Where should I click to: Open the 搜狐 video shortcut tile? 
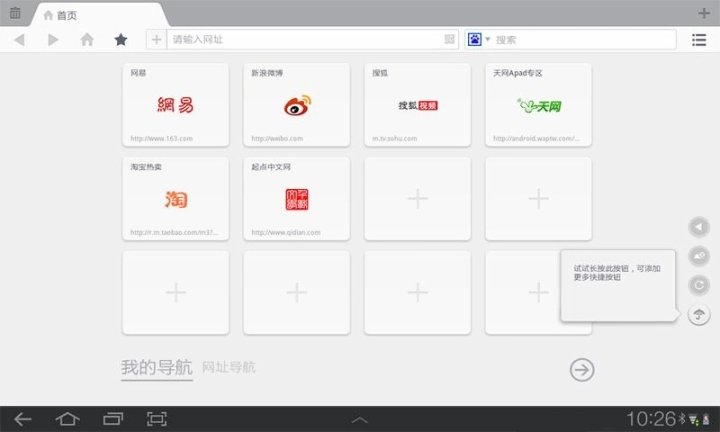(417, 105)
